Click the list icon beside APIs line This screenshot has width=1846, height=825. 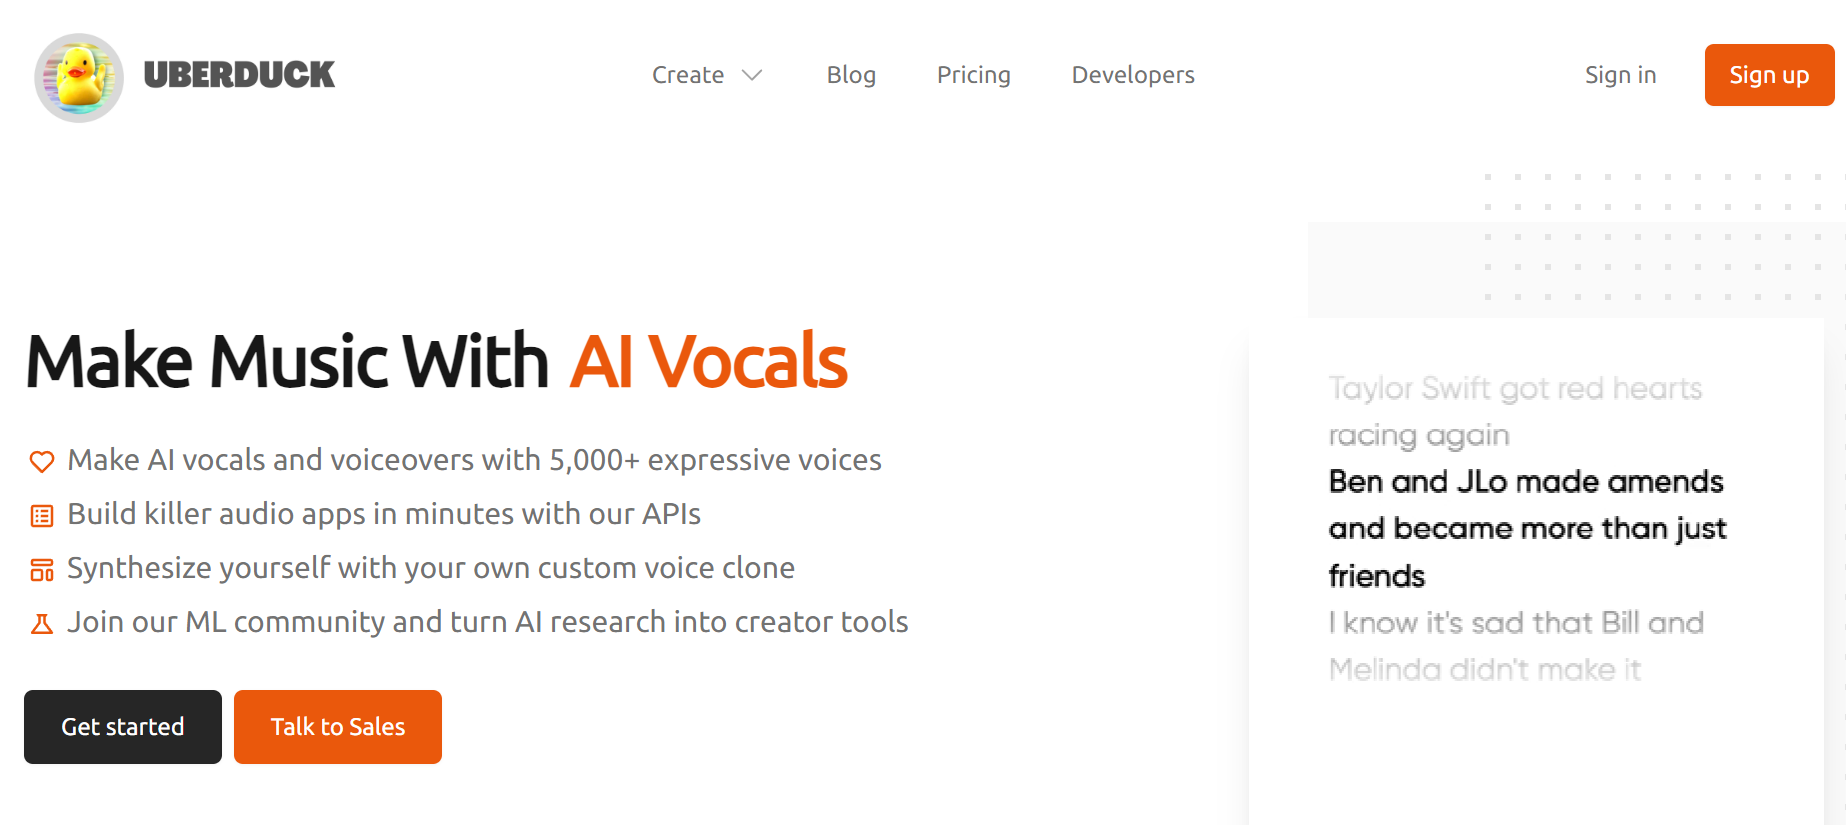[x=42, y=516]
